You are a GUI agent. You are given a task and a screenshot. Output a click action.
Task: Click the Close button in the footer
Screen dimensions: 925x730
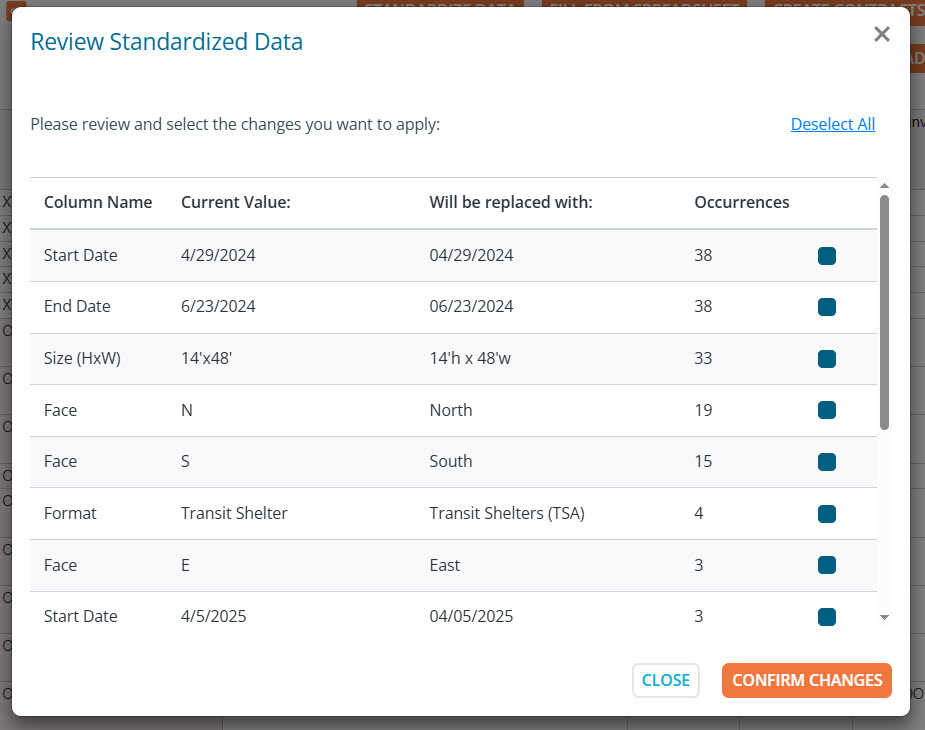point(665,680)
